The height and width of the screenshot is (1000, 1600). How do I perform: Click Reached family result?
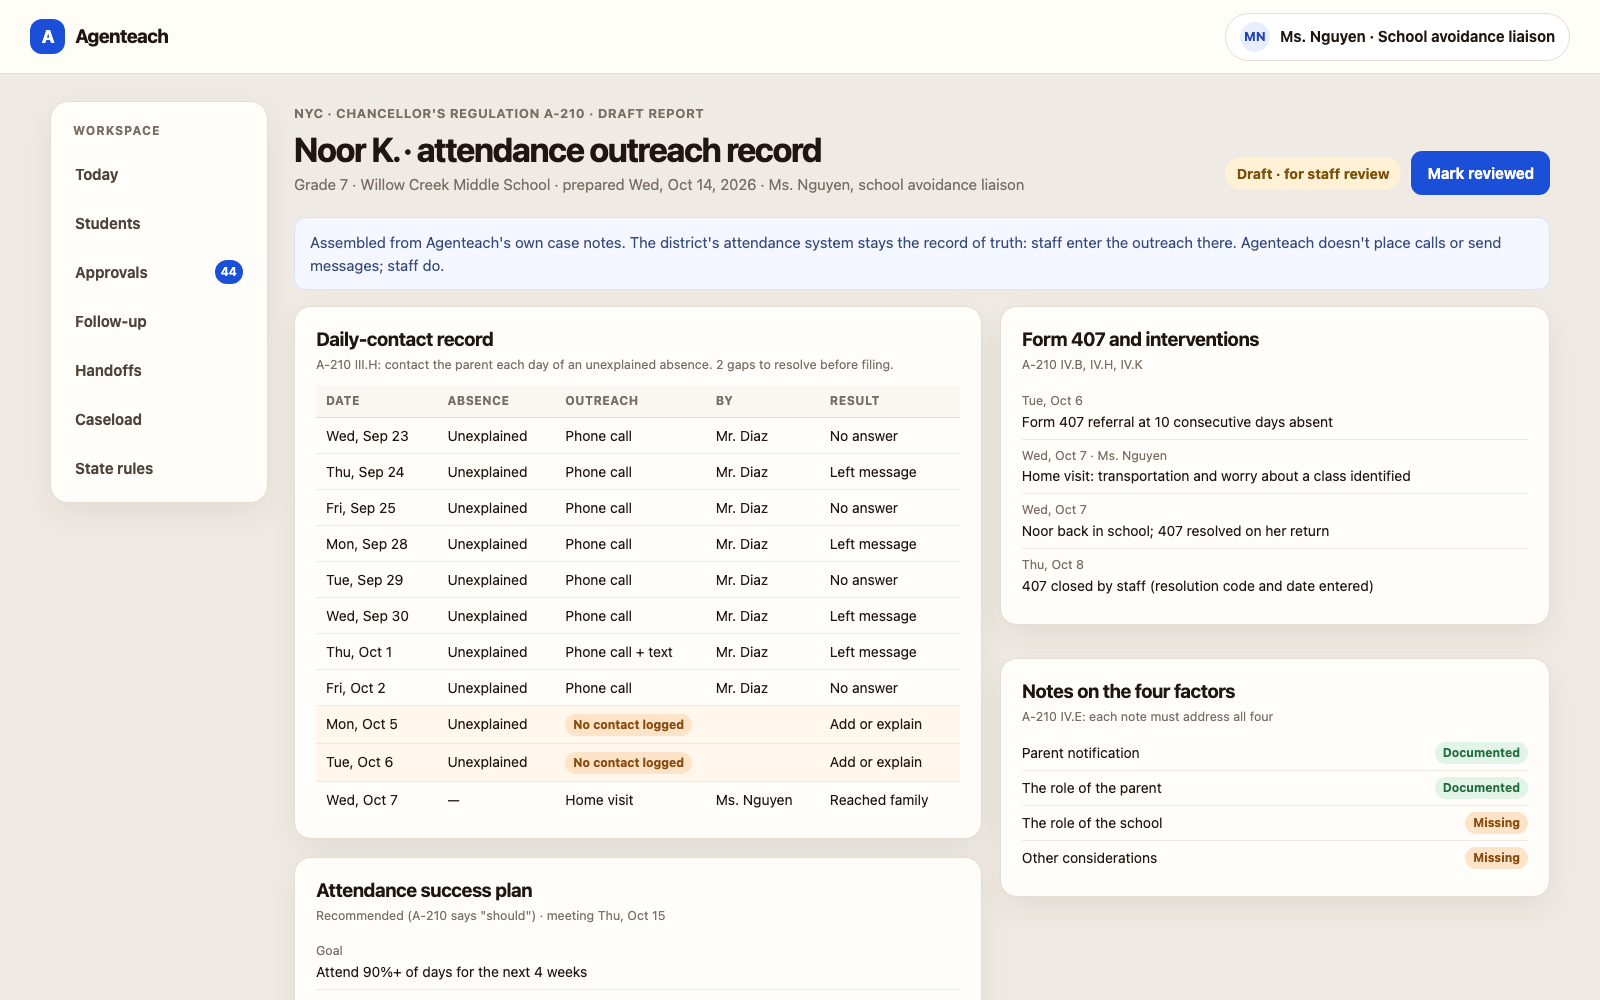tap(879, 800)
